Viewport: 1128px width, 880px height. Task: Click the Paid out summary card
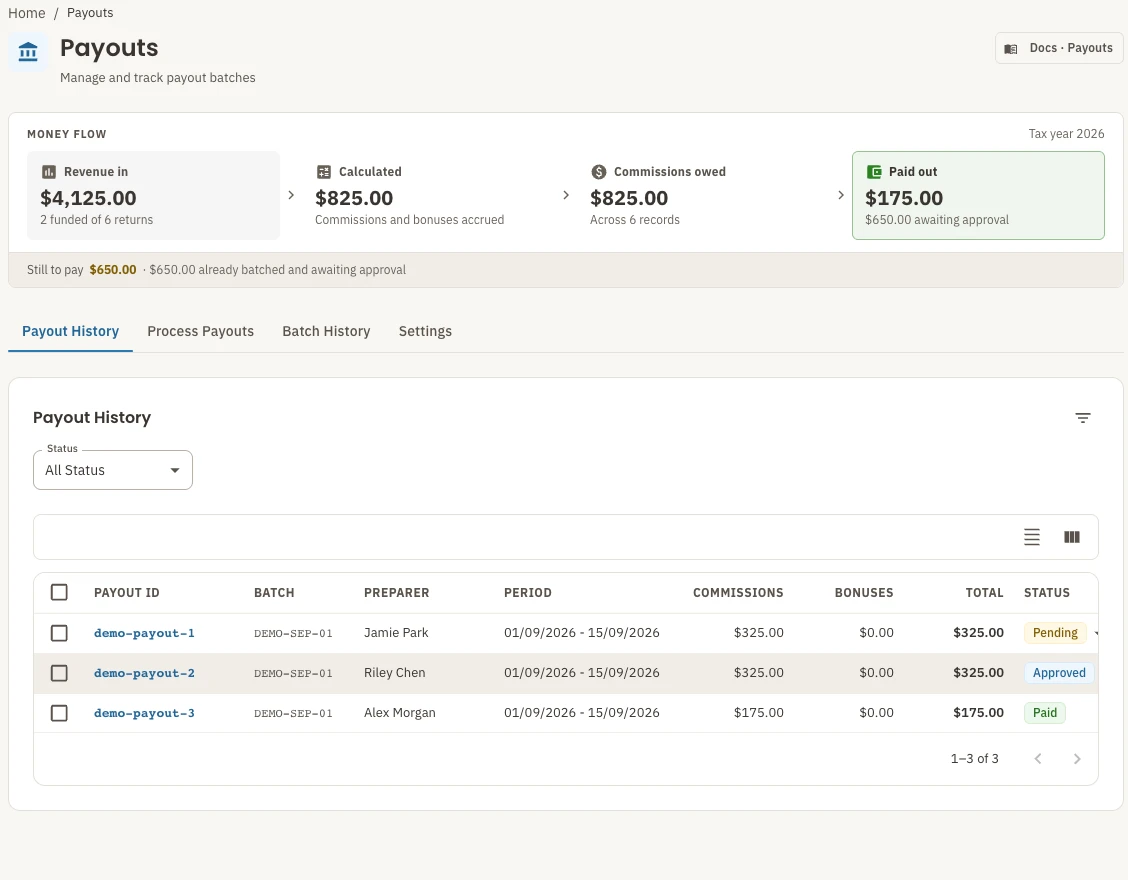978,195
